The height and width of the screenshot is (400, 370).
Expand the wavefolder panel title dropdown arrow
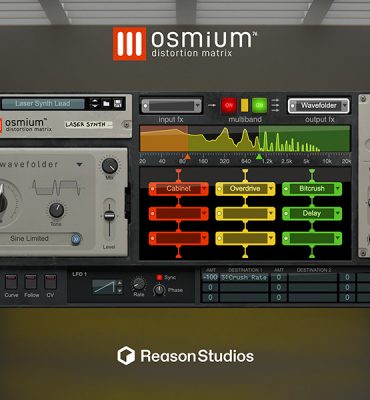(x=79, y=165)
